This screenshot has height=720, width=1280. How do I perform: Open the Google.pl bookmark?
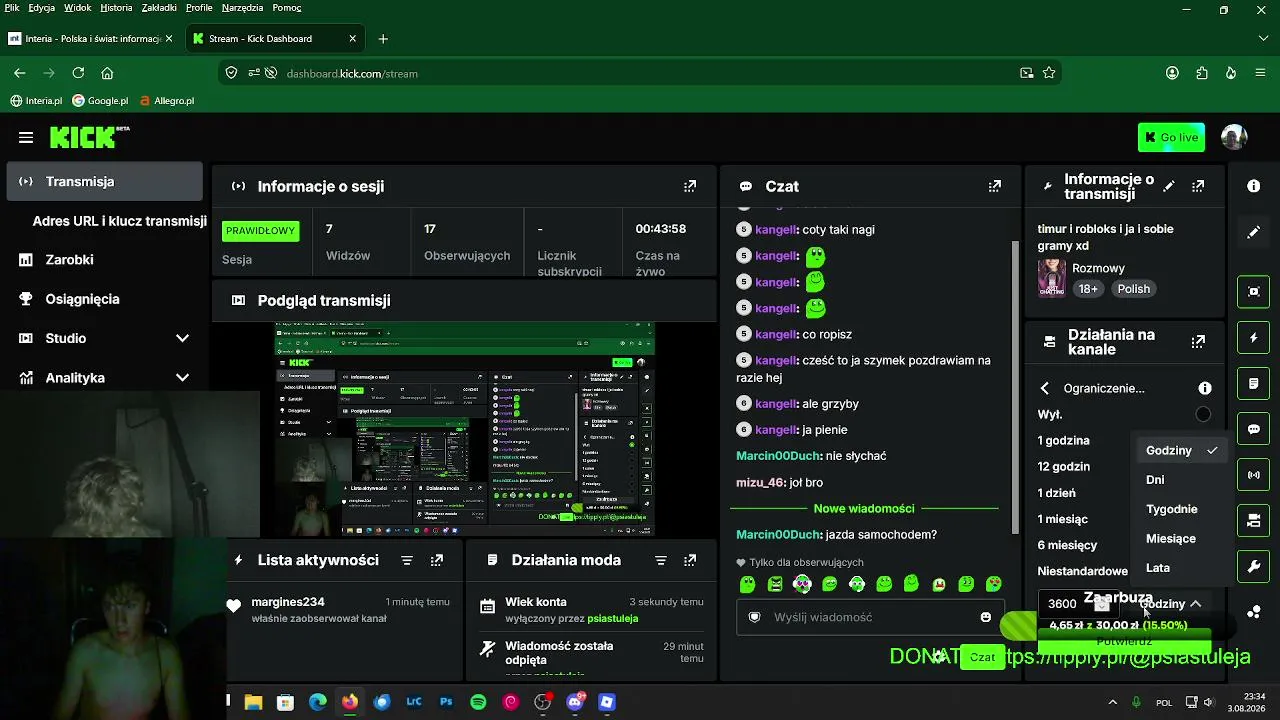tap(100, 101)
